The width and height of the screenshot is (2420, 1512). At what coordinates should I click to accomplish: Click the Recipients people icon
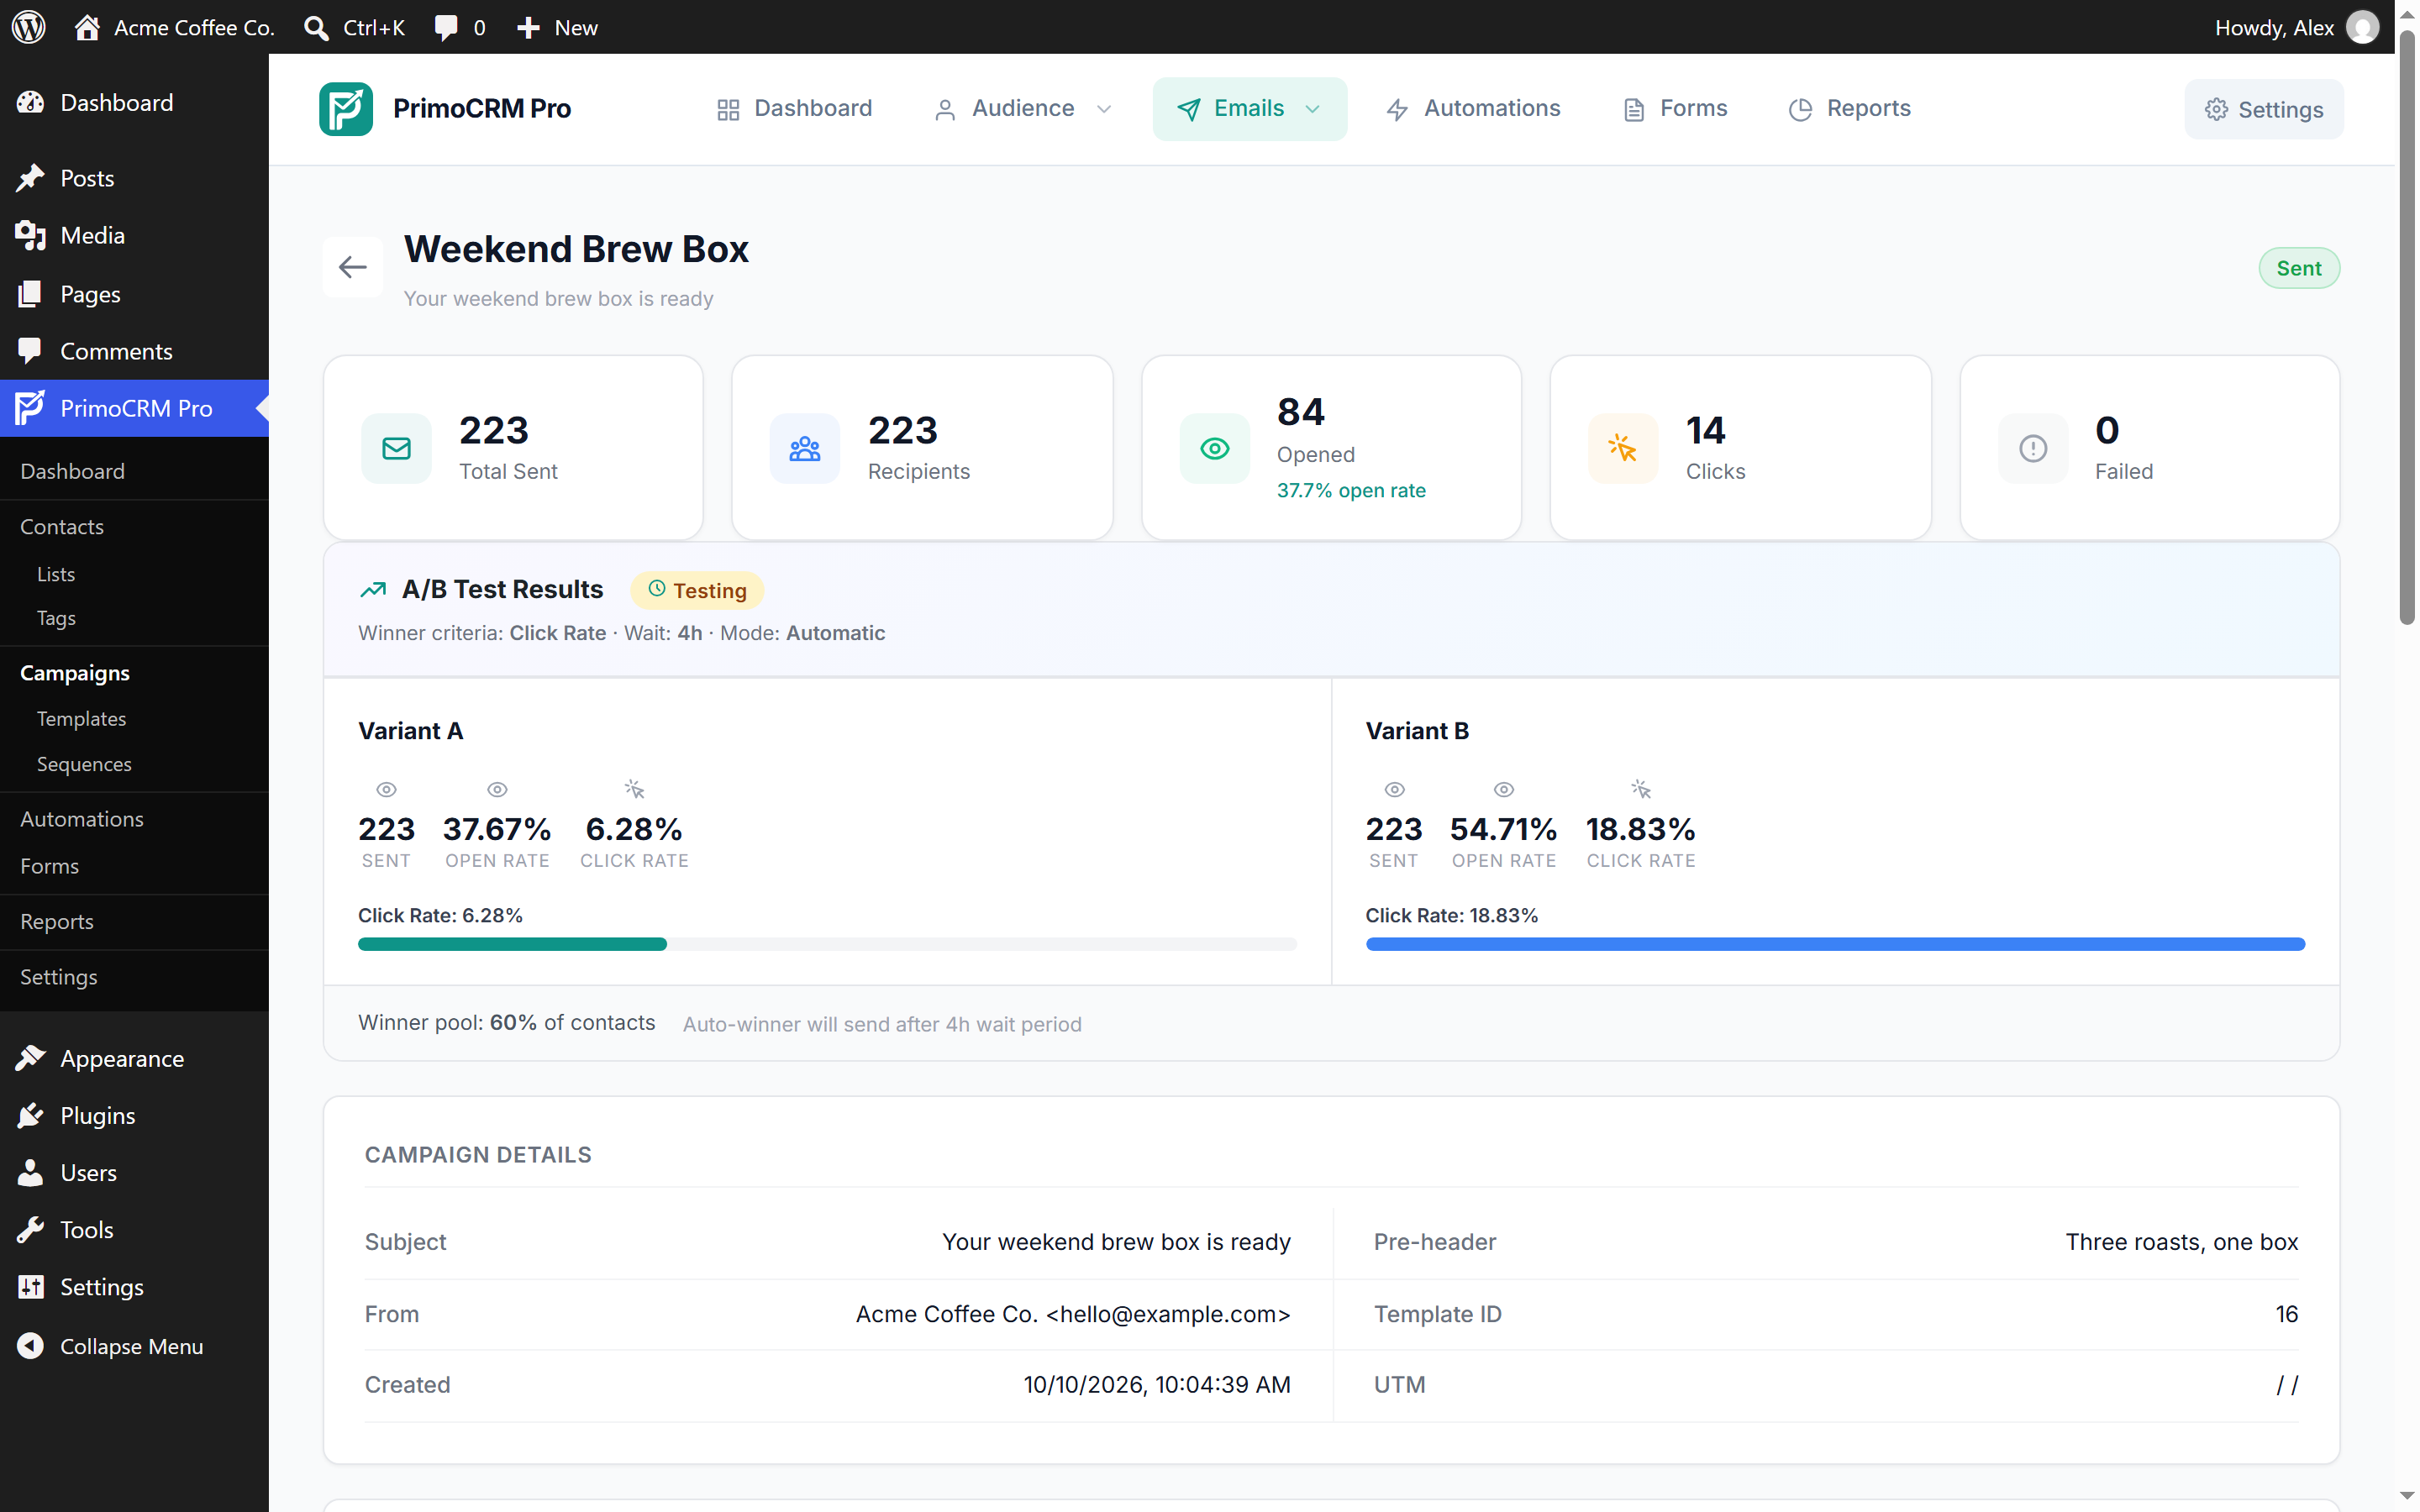pos(804,449)
